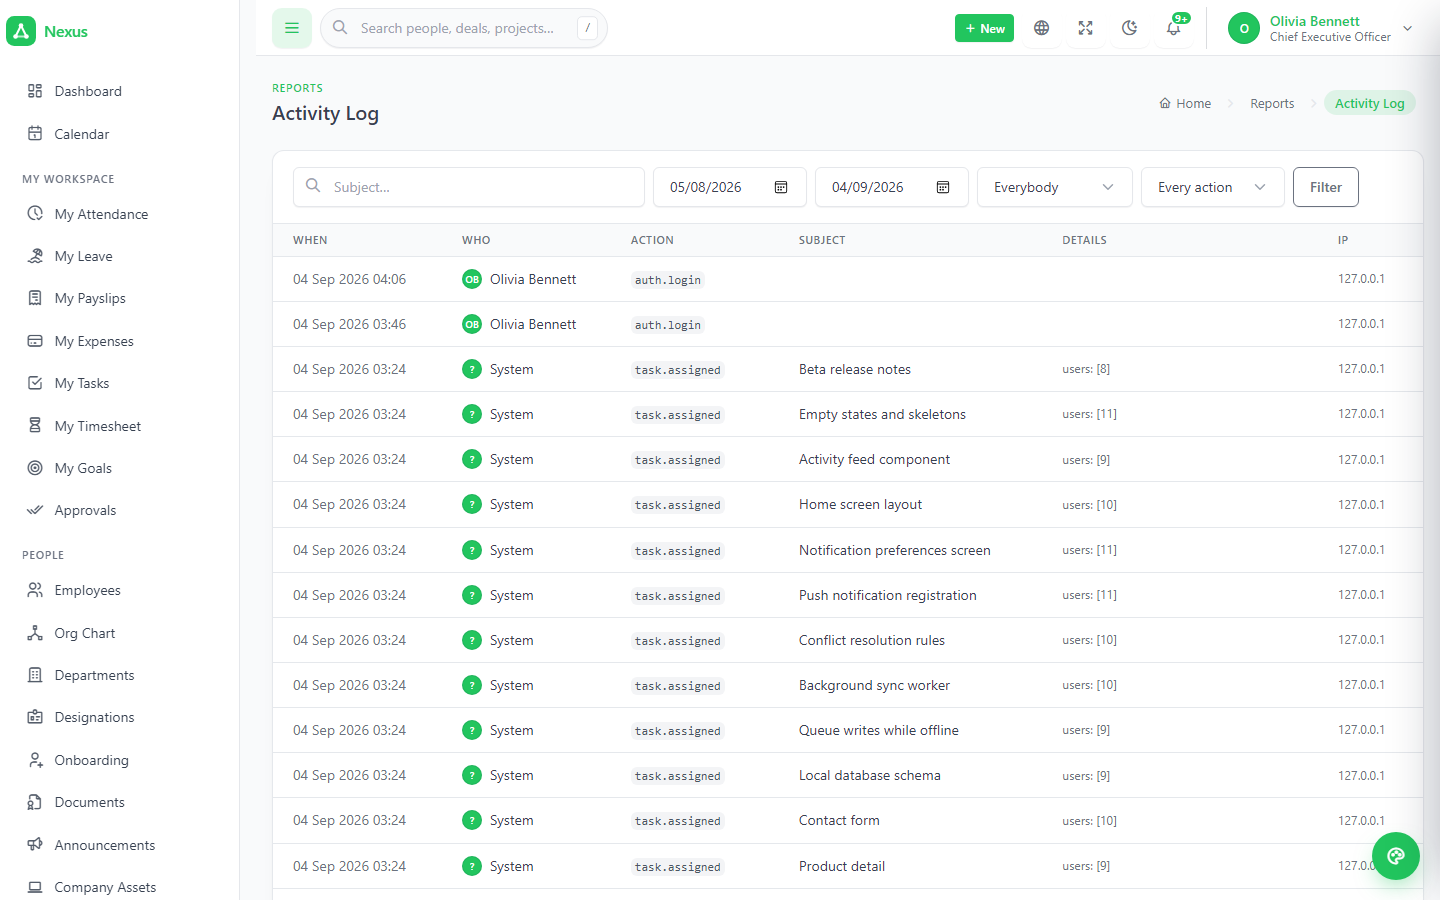The width and height of the screenshot is (1440, 900).
Task: Click the My Expenses card icon
Action: (35, 341)
